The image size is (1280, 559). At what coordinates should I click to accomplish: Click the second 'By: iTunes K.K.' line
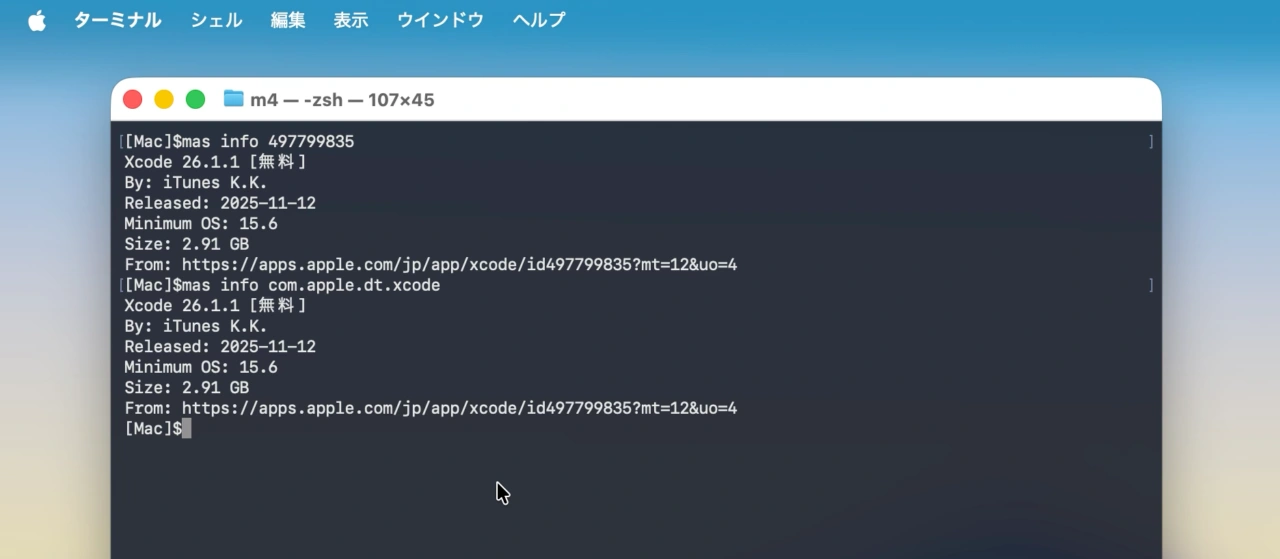[196, 326]
